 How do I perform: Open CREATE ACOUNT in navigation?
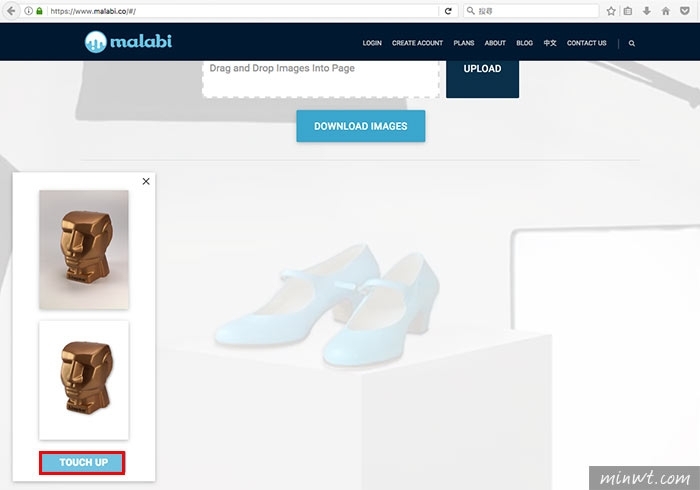417,43
